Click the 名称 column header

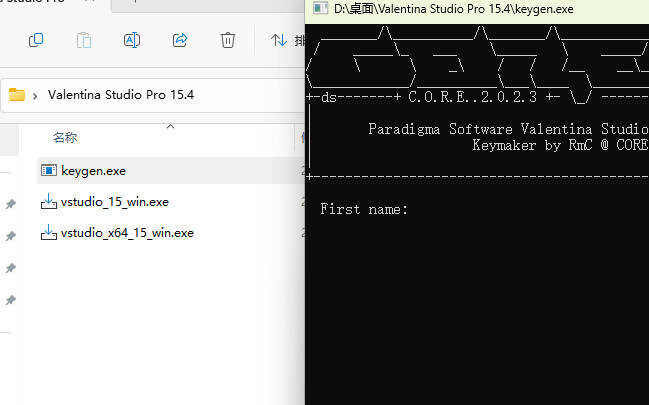pos(65,137)
